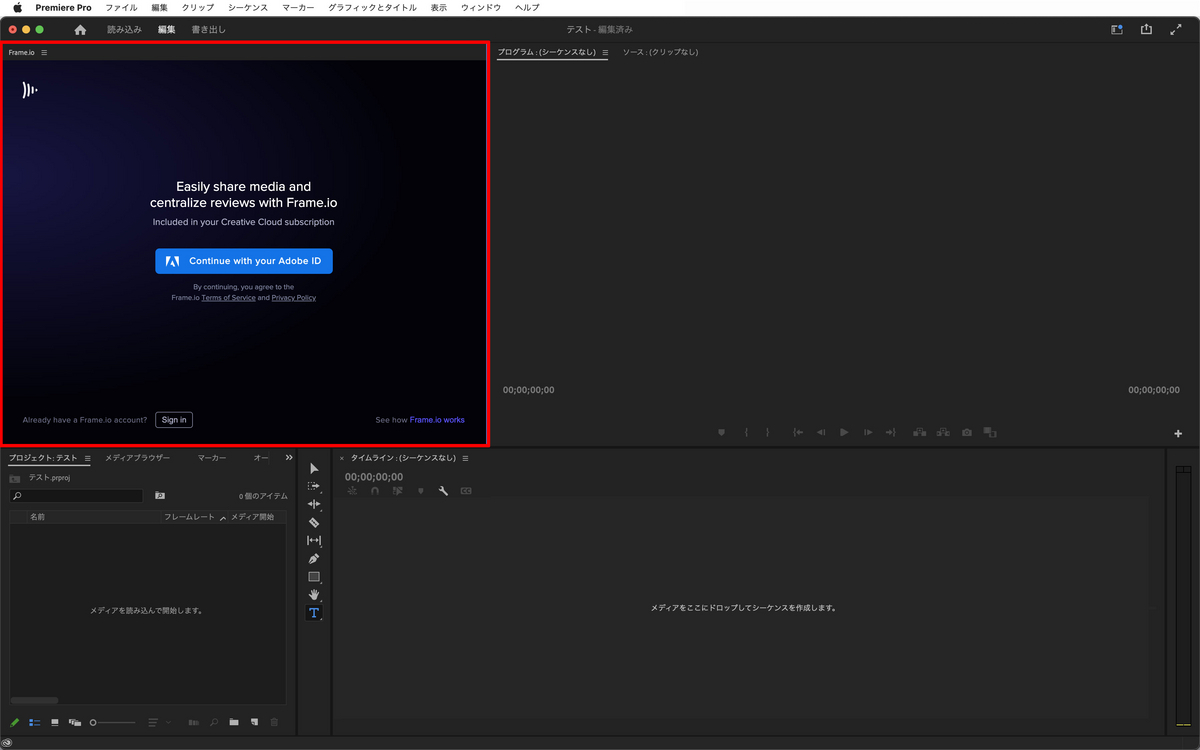Click Project panel thumbnail zoom slider
Screen dimensions: 1200x750
(112, 722)
